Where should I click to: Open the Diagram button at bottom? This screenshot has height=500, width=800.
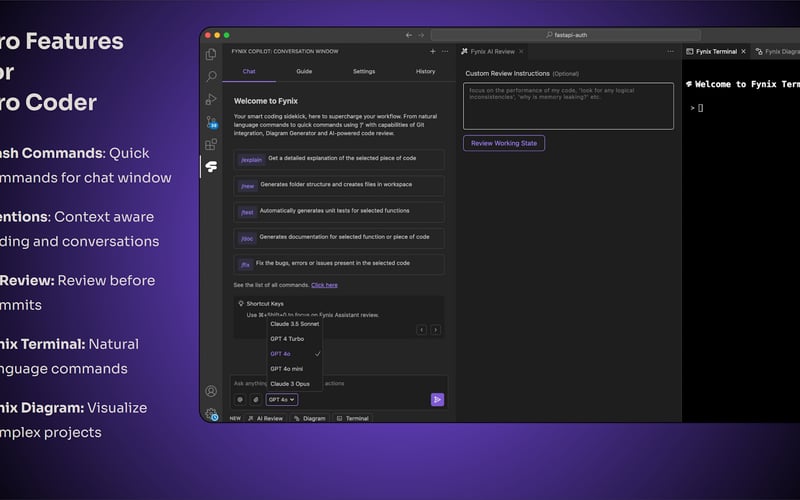pyautogui.click(x=310, y=418)
